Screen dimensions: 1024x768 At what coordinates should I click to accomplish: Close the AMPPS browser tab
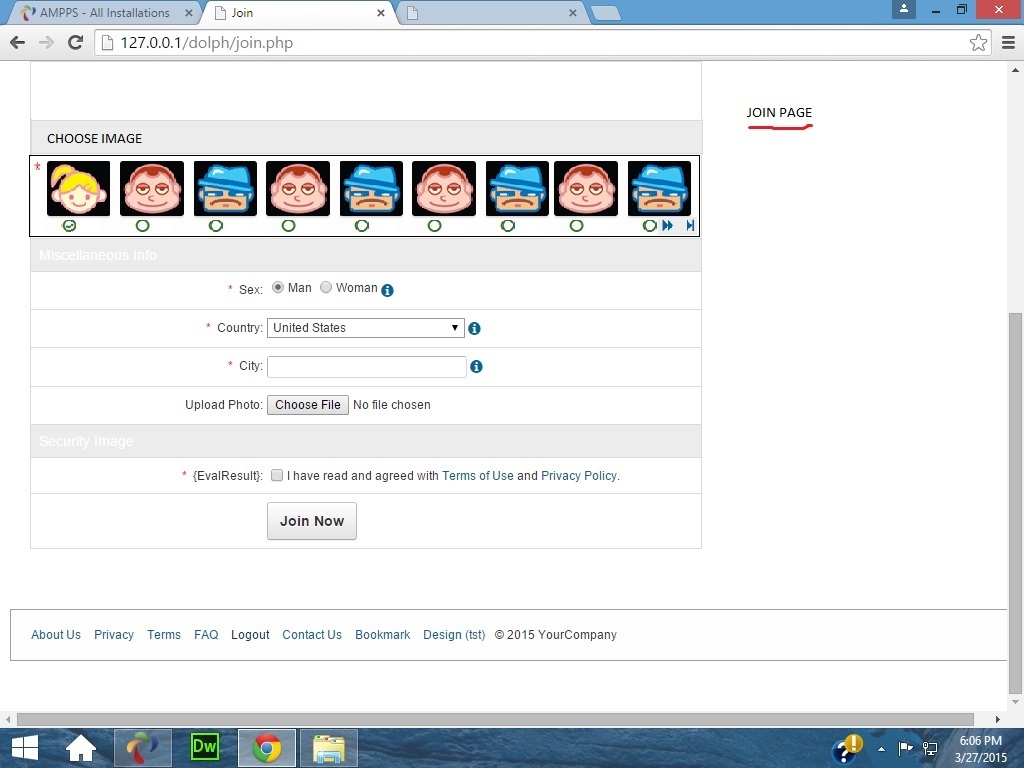pyautogui.click(x=189, y=12)
